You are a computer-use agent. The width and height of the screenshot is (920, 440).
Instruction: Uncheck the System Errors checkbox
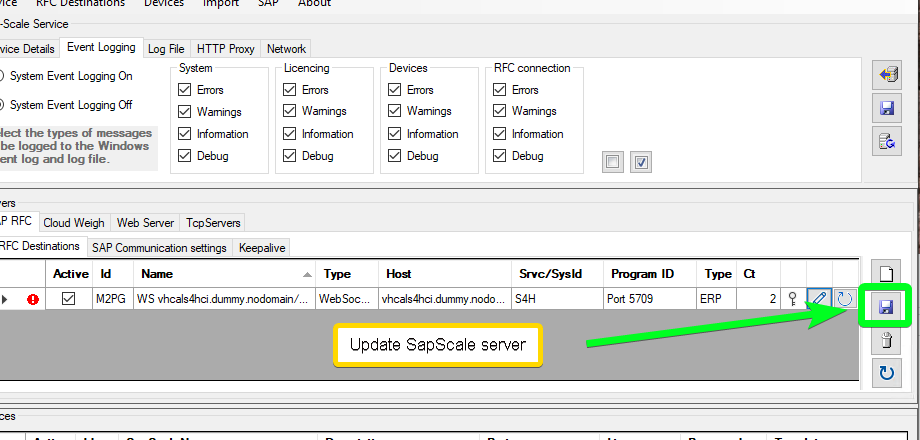[185, 90]
